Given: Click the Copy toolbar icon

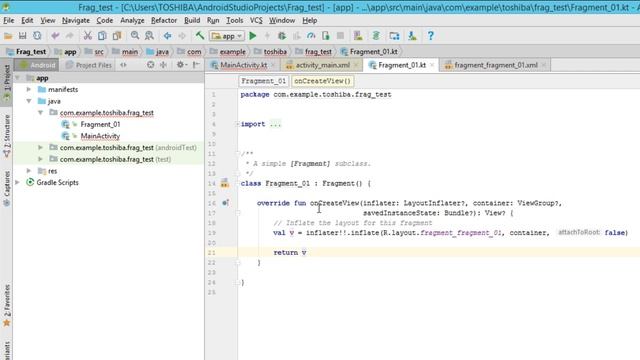Looking at the screenshot, I should coord(102,36).
